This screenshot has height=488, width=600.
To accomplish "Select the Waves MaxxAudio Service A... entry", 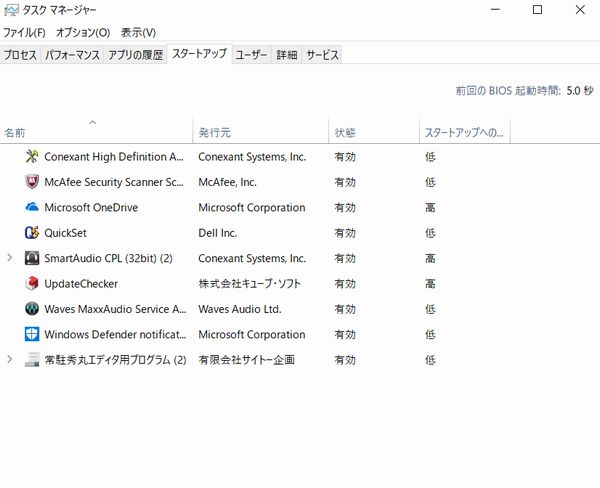I will [x=115, y=309].
